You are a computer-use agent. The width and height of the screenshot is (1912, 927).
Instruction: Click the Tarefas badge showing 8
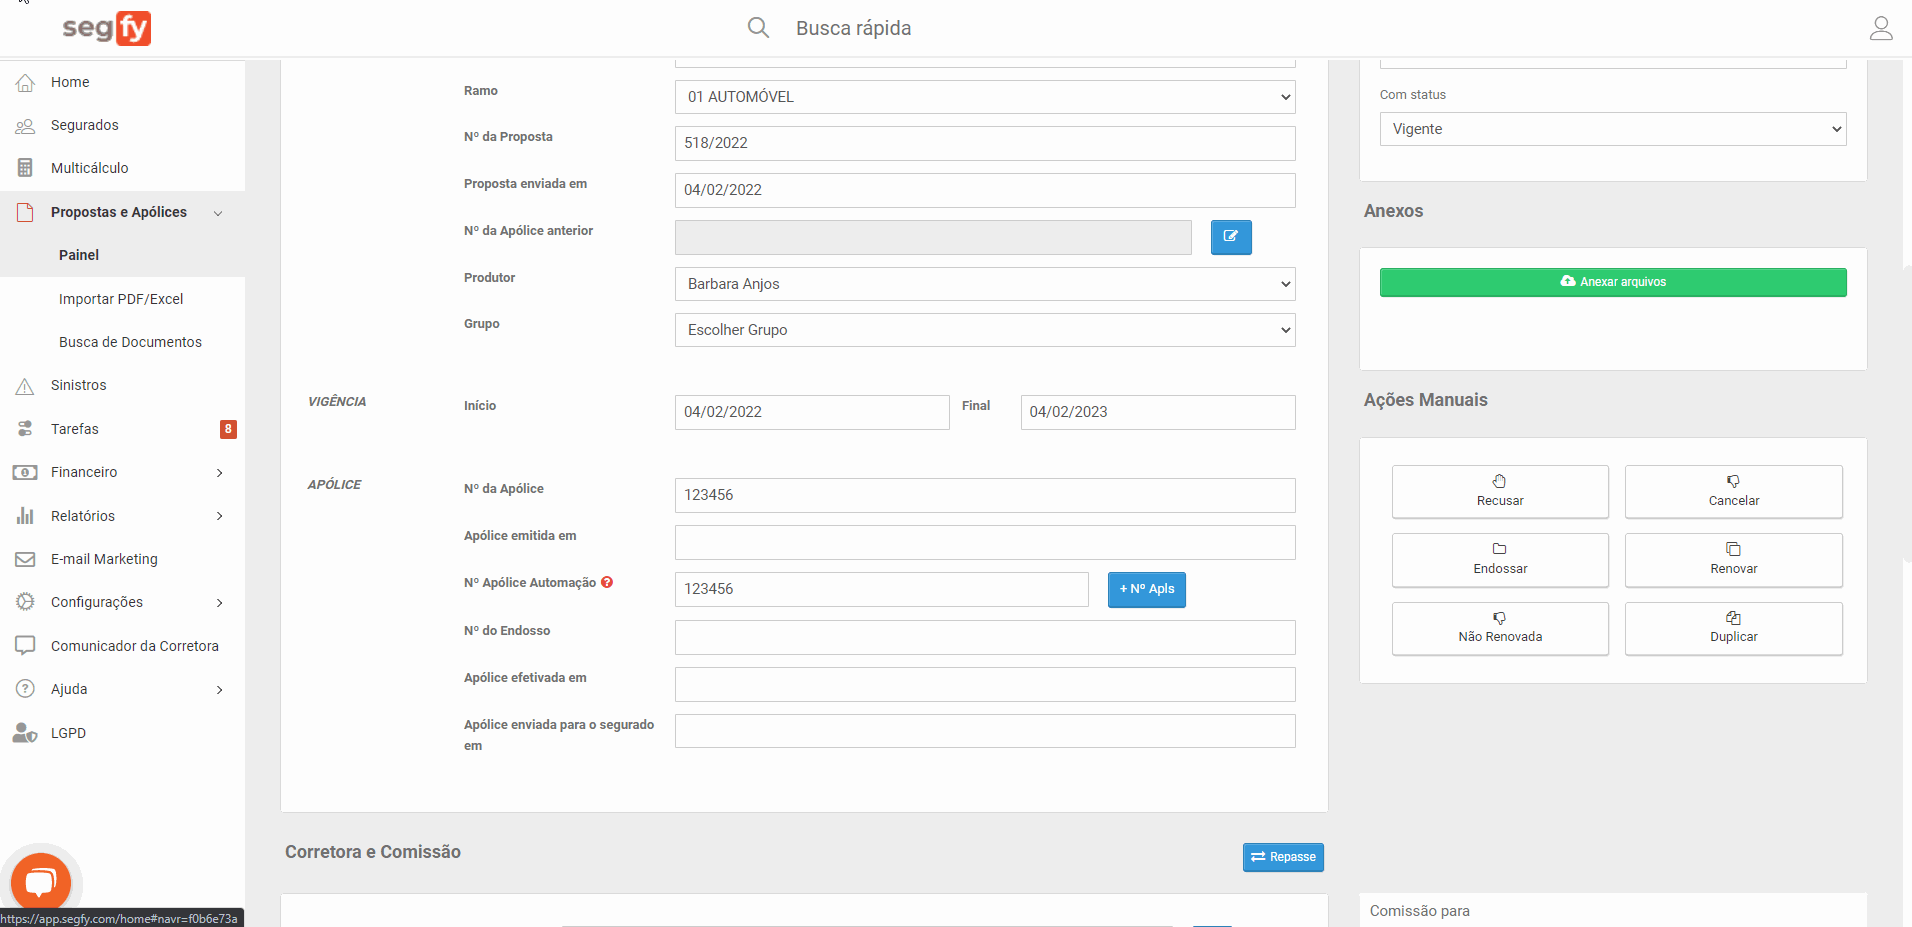coord(228,429)
